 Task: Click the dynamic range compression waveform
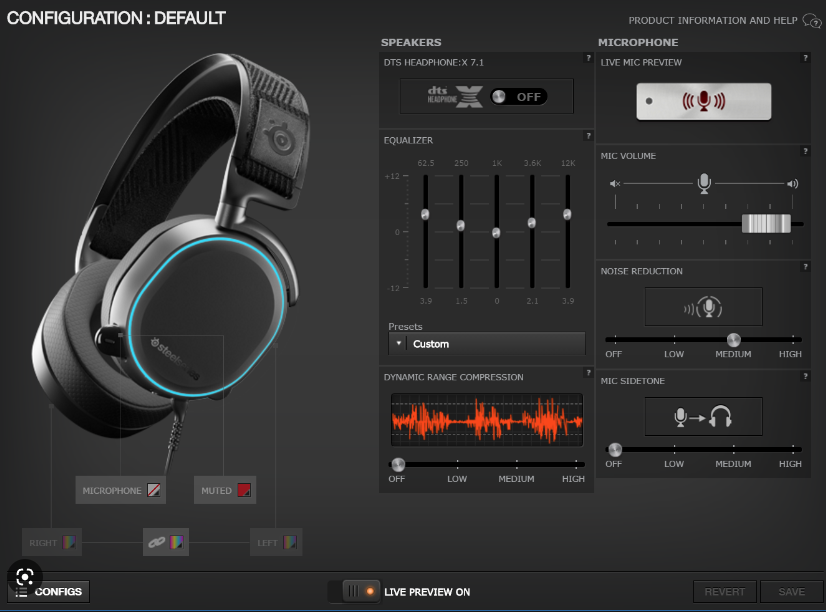click(x=487, y=420)
